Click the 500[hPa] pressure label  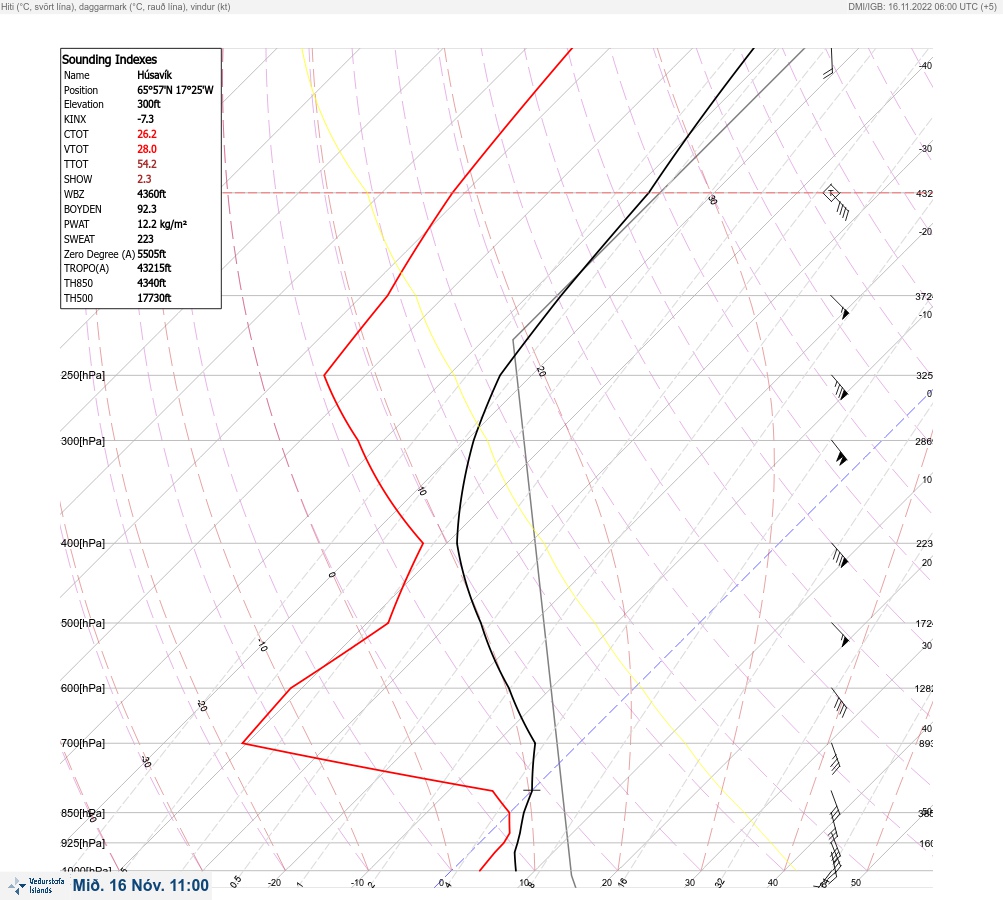coord(83,623)
